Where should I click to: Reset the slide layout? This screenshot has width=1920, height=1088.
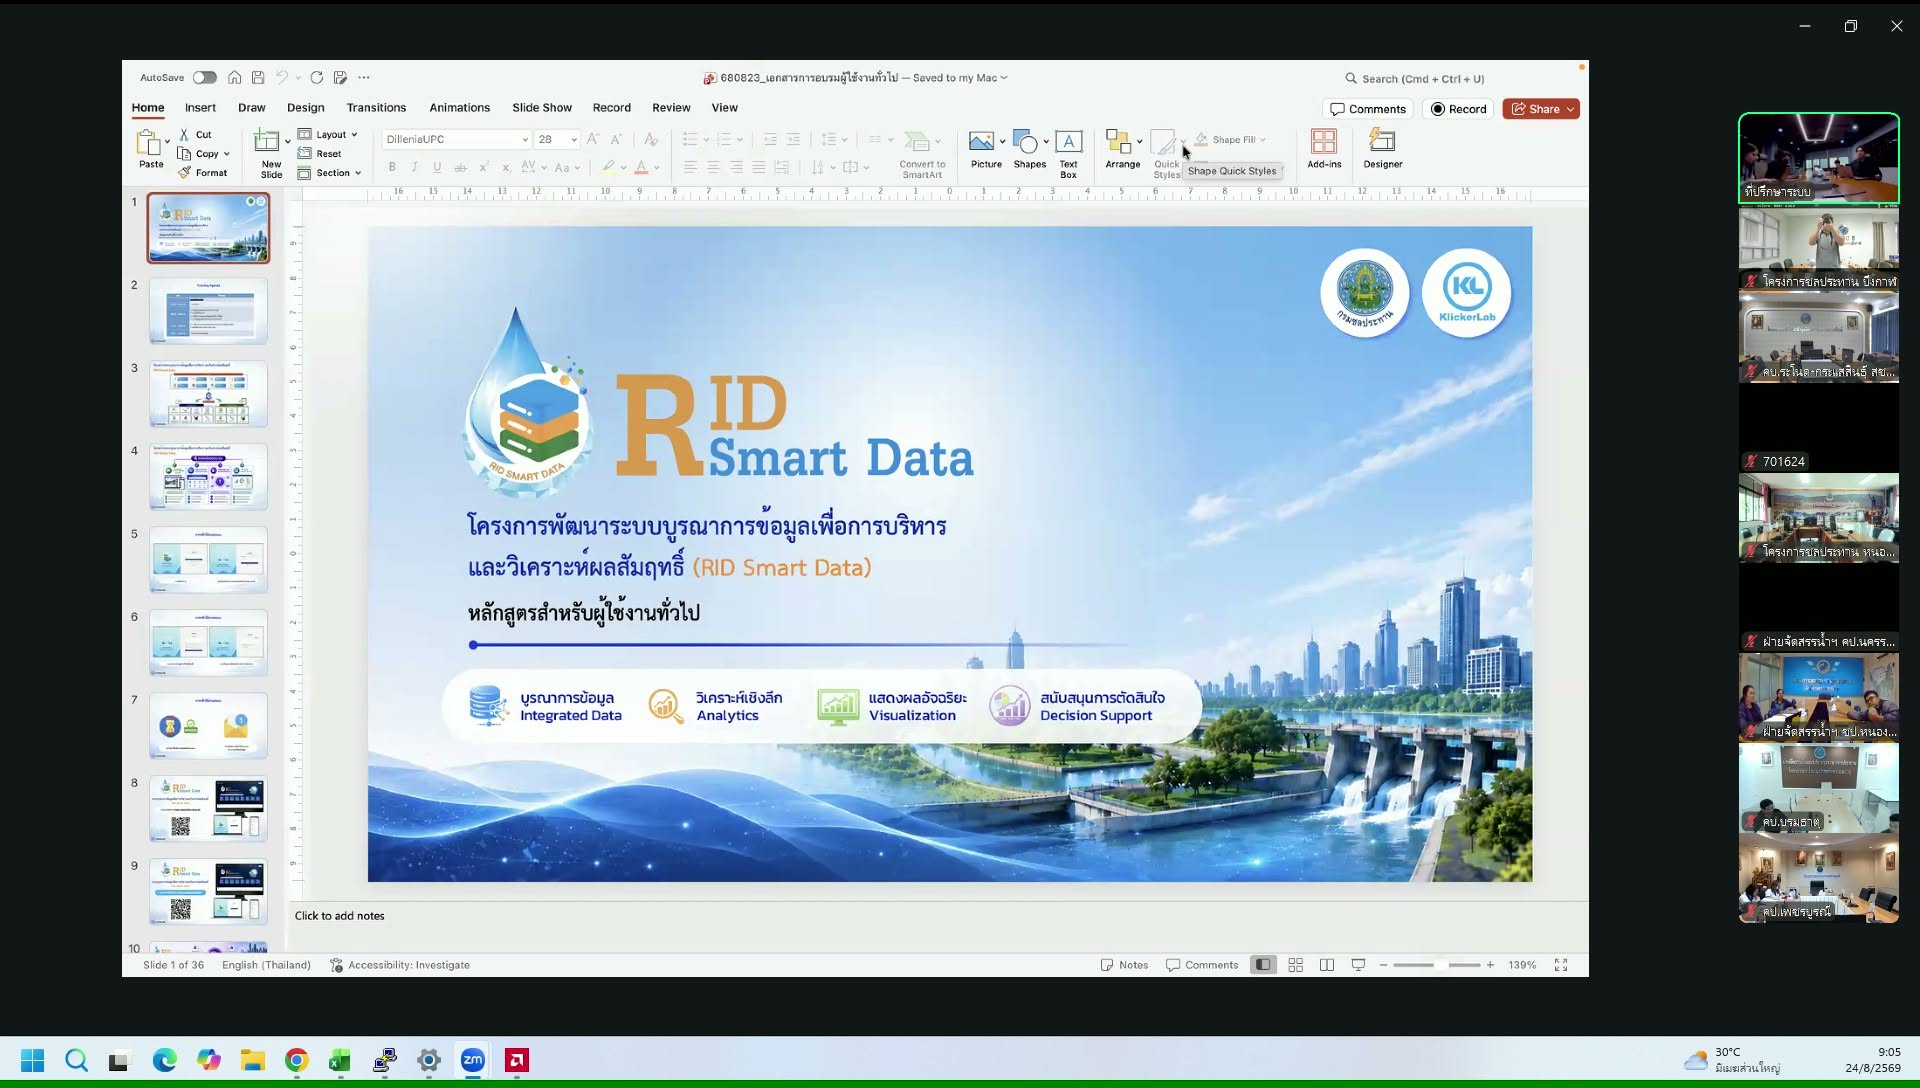pyautogui.click(x=320, y=154)
